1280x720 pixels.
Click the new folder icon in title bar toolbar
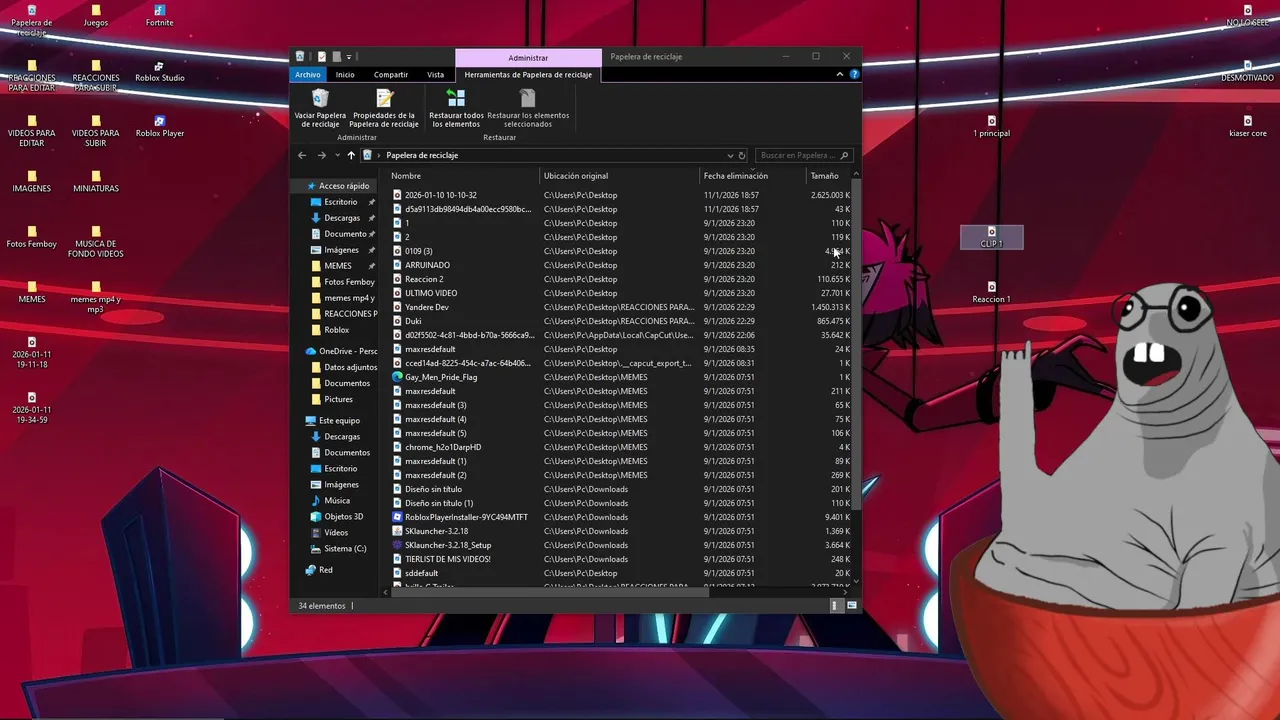tap(337, 56)
